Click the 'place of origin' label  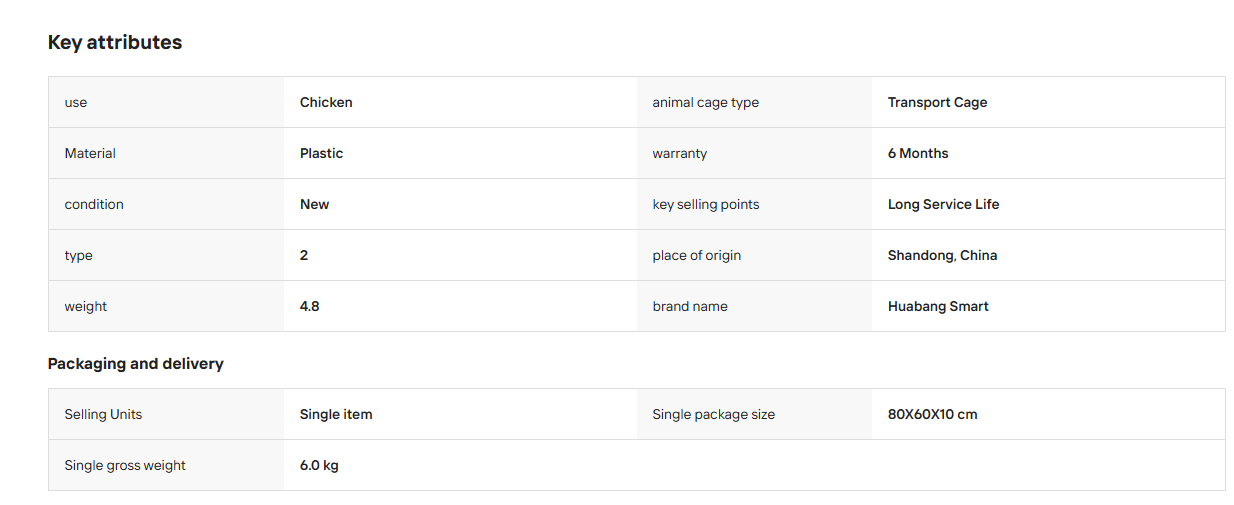coord(697,255)
